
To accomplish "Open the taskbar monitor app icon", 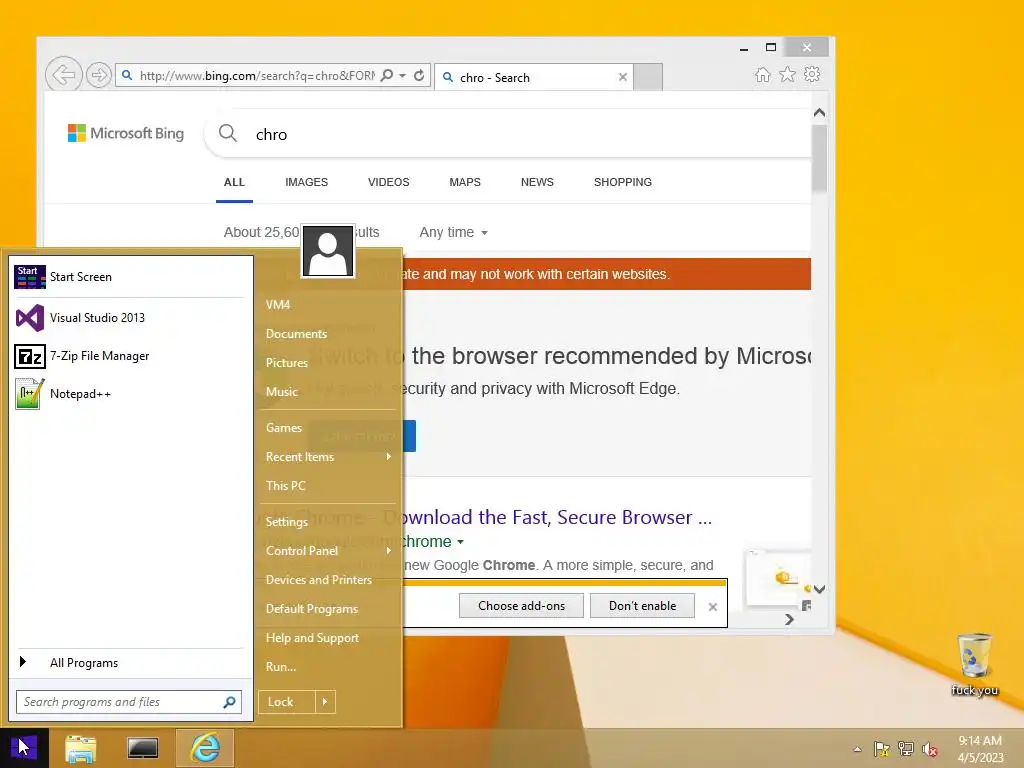I will coord(142,748).
